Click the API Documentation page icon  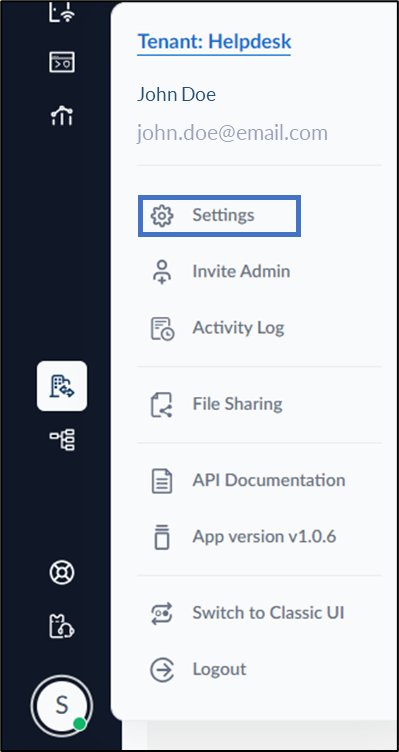coord(162,481)
